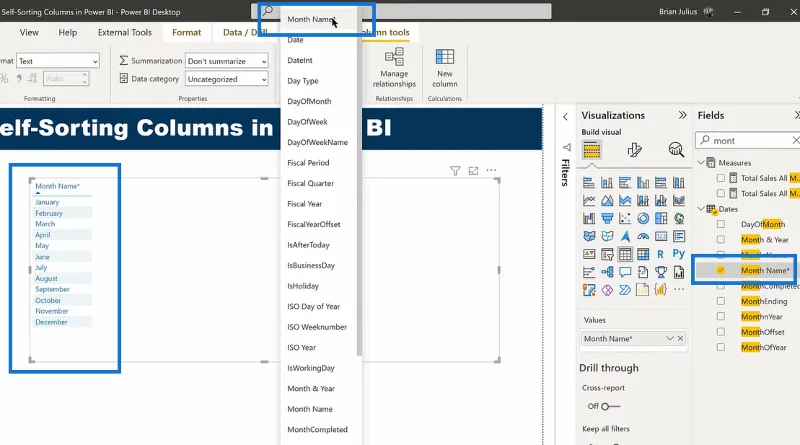The height and width of the screenshot is (445, 800).
Task: Open the View ribbon tab
Action: point(29,32)
